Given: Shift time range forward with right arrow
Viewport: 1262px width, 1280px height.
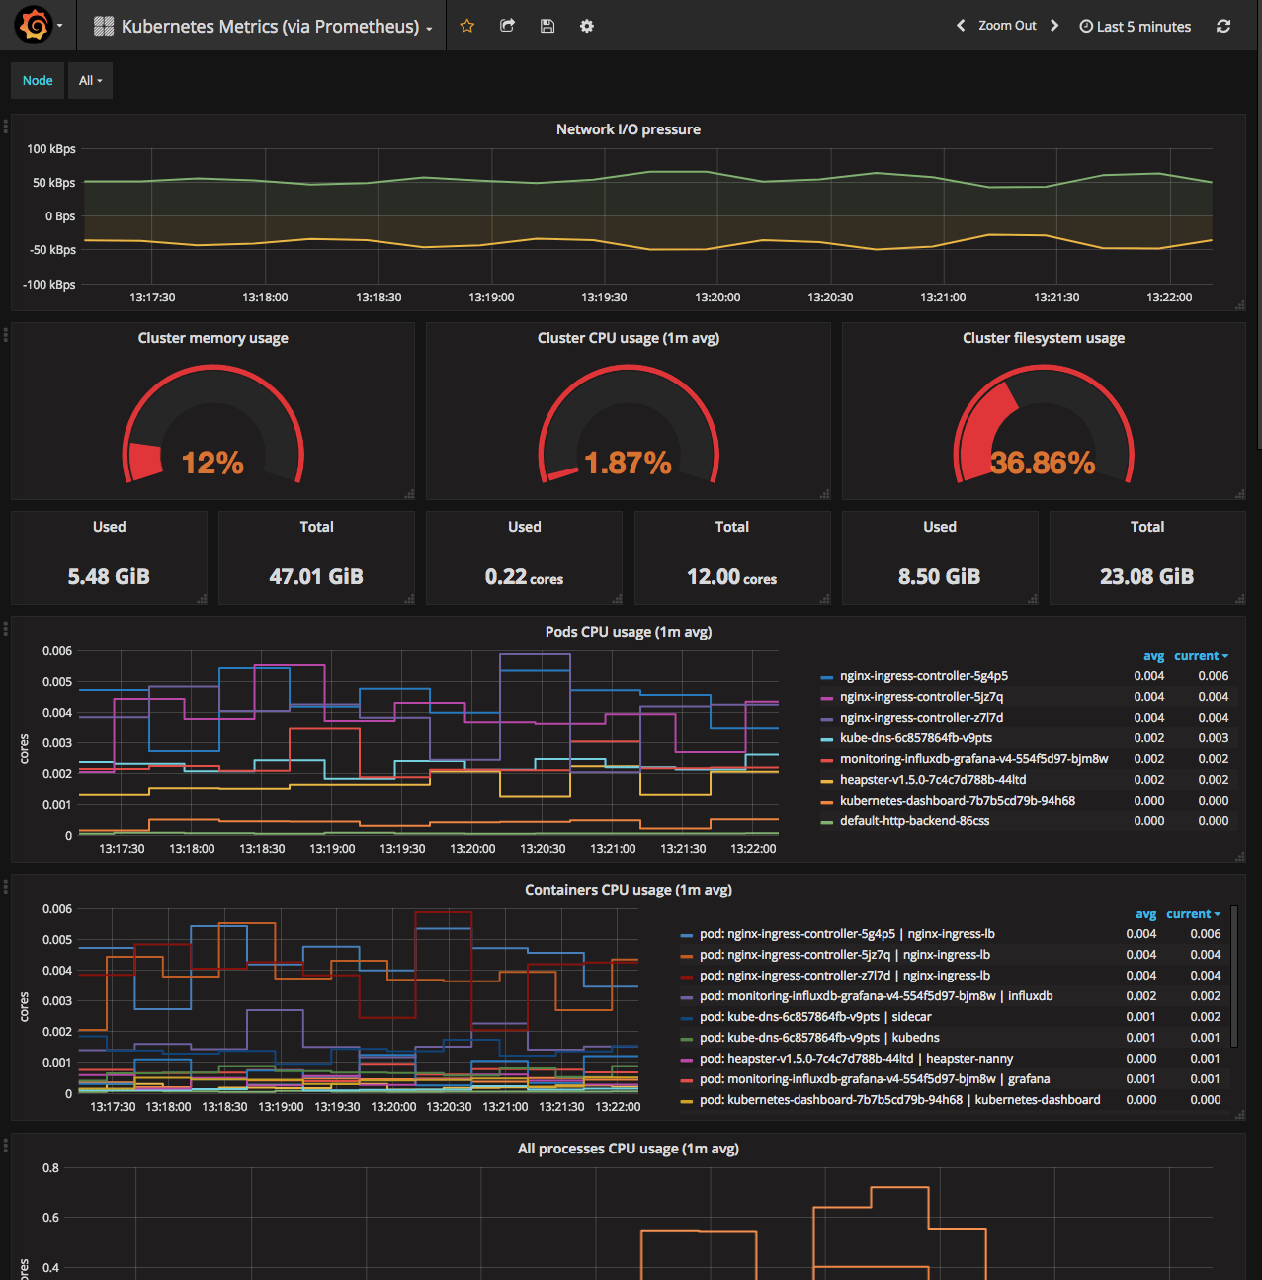Looking at the screenshot, I should point(1054,26).
